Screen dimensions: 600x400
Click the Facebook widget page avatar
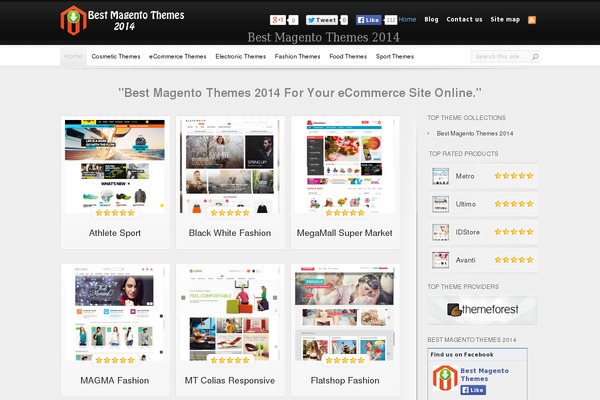pyautogui.click(x=445, y=378)
